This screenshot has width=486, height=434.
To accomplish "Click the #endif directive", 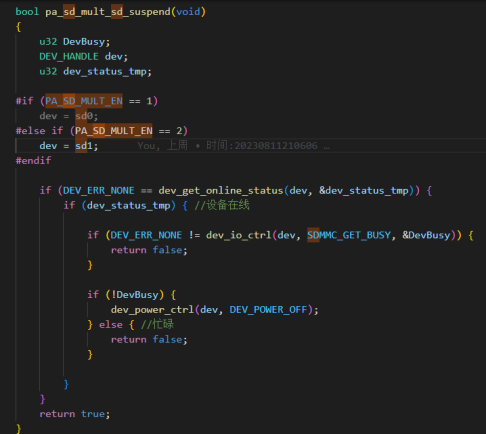I will click(x=33, y=161).
